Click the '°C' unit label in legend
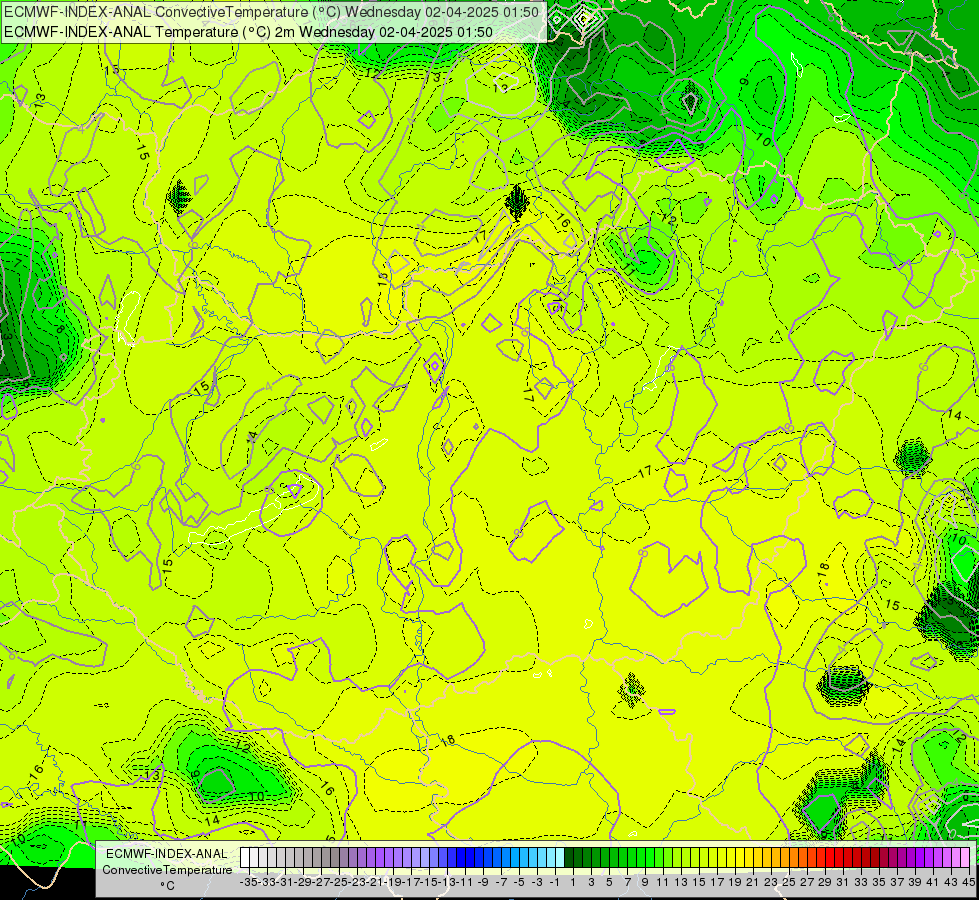This screenshot has height=900, width=979. coord(167,886)
